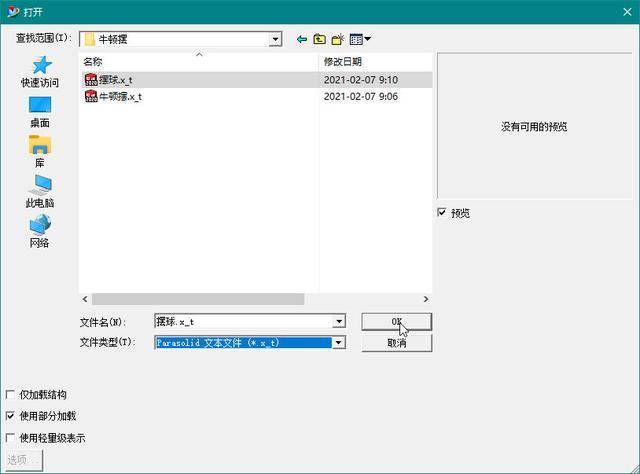The width and height of the screenshot is (640, 474).
Task: Click the OK button
Action: click(396, 322)
